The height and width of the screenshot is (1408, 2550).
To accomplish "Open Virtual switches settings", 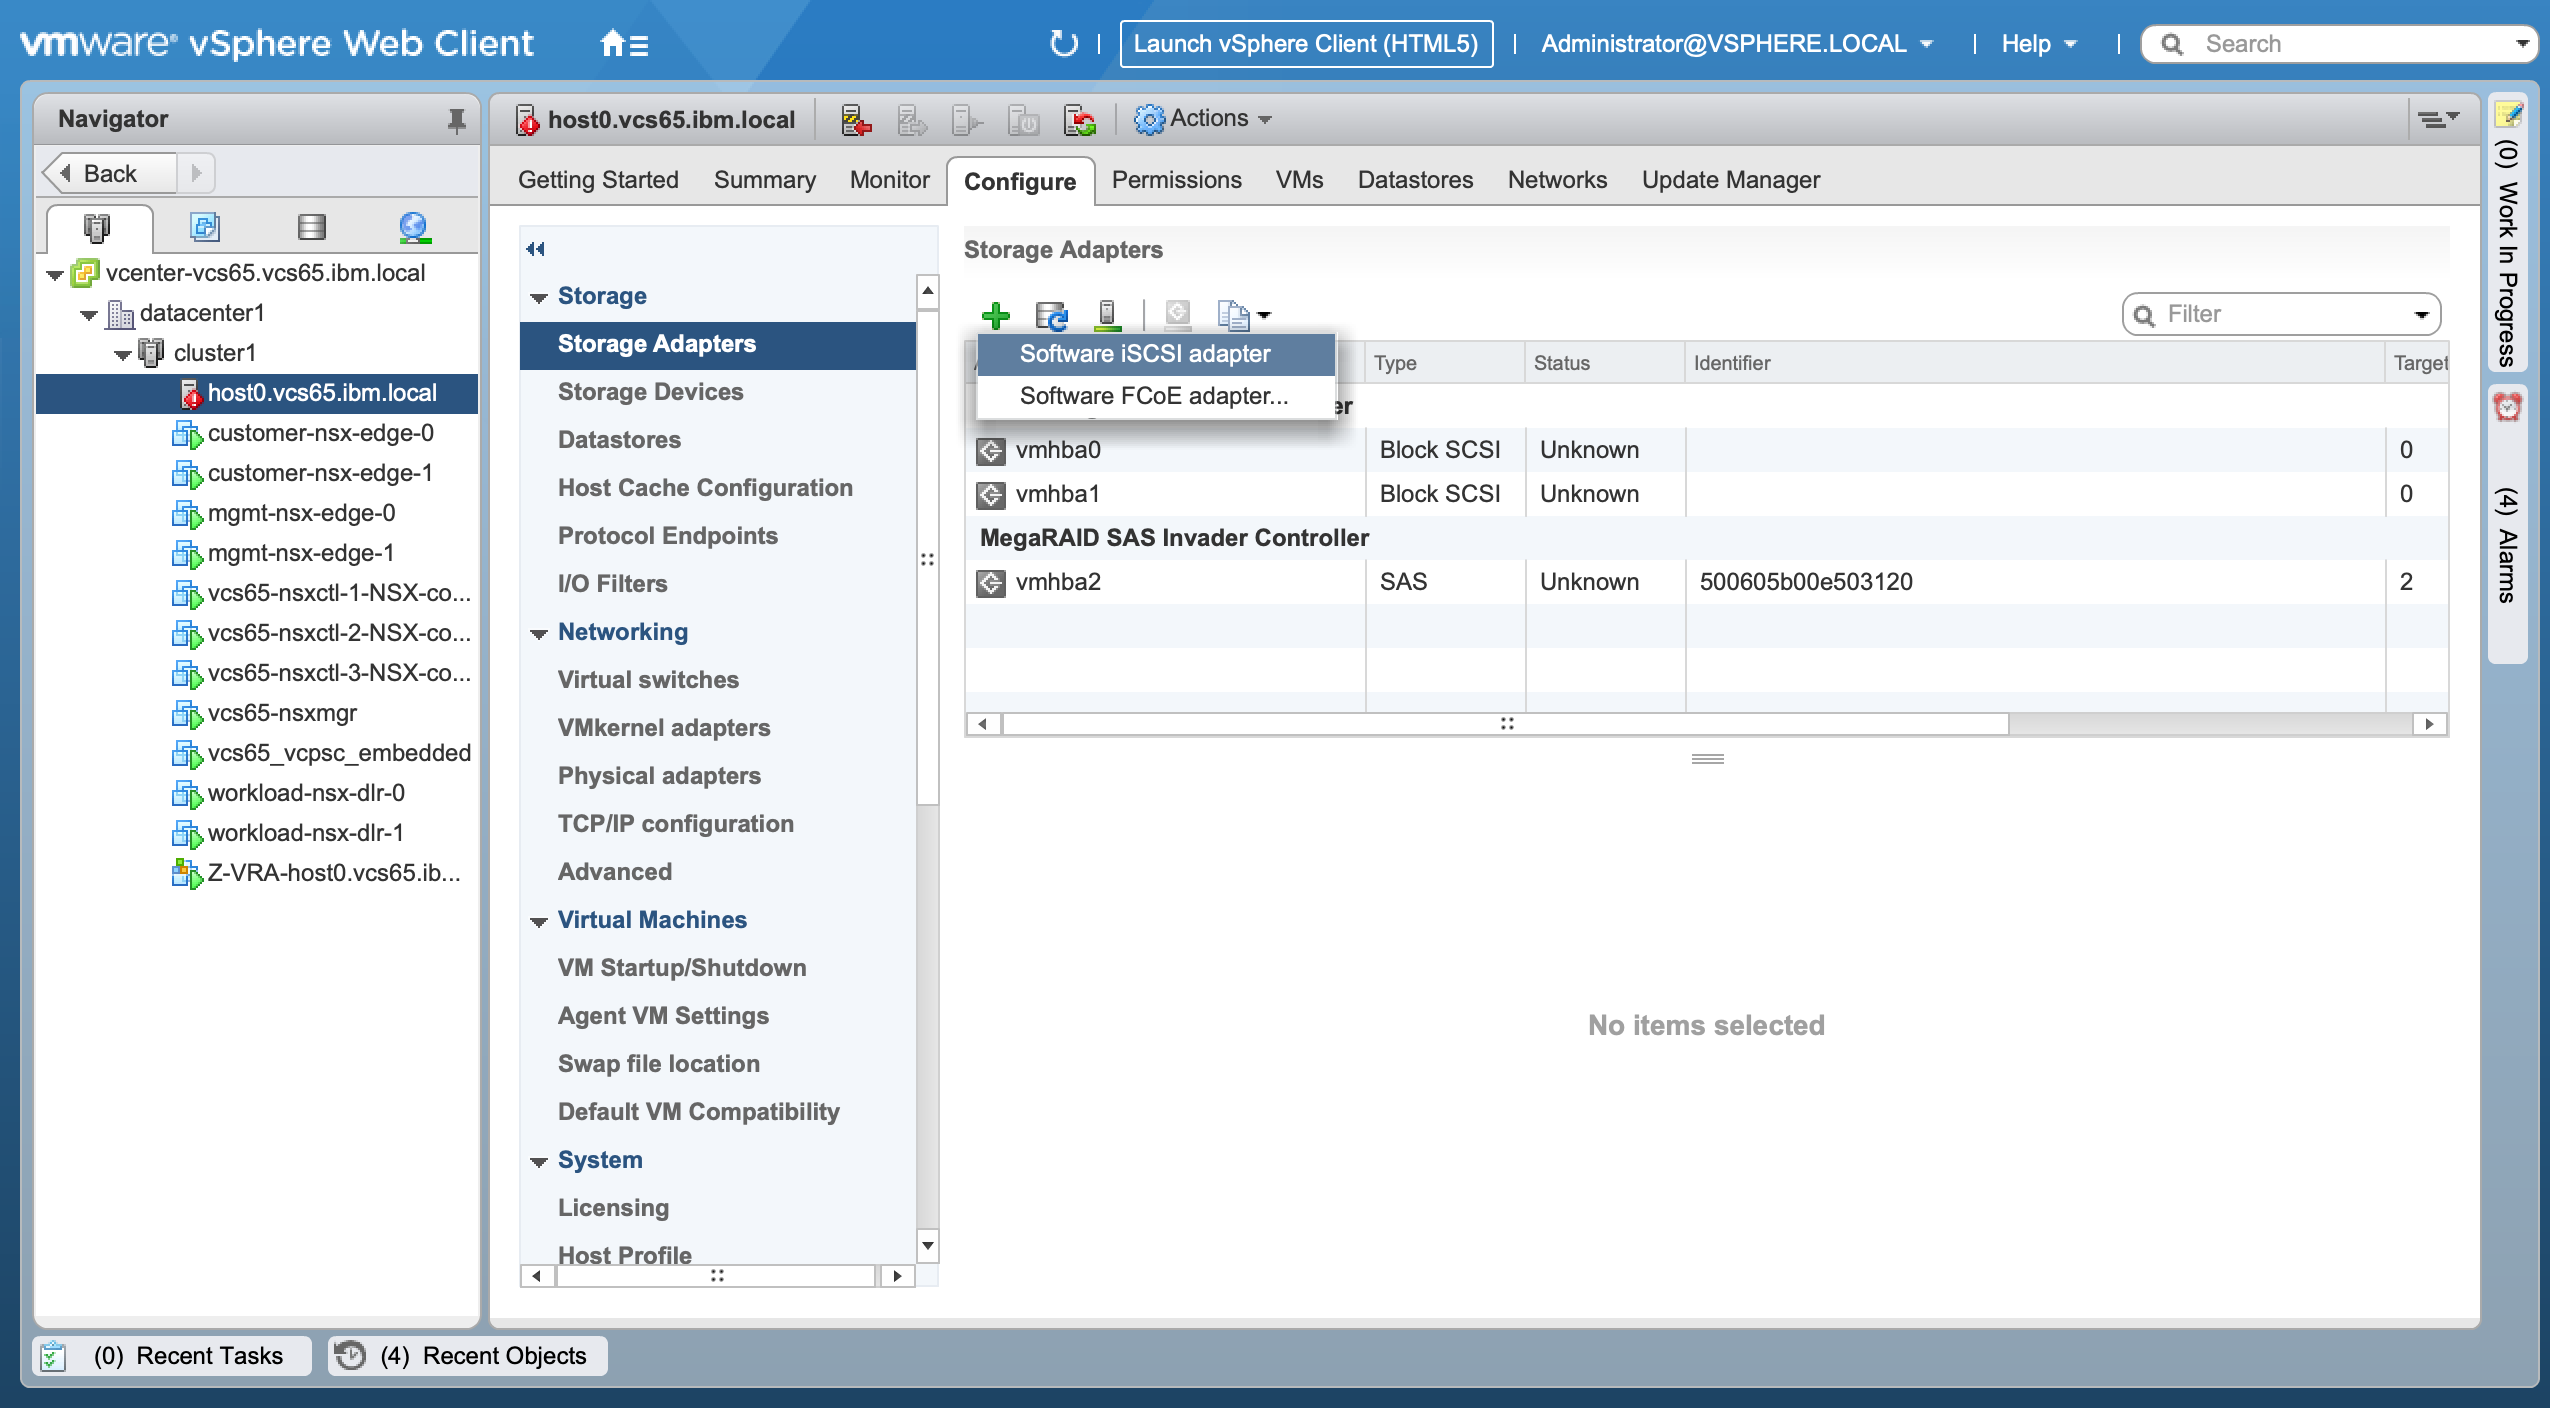I will [x=648, y=680].
